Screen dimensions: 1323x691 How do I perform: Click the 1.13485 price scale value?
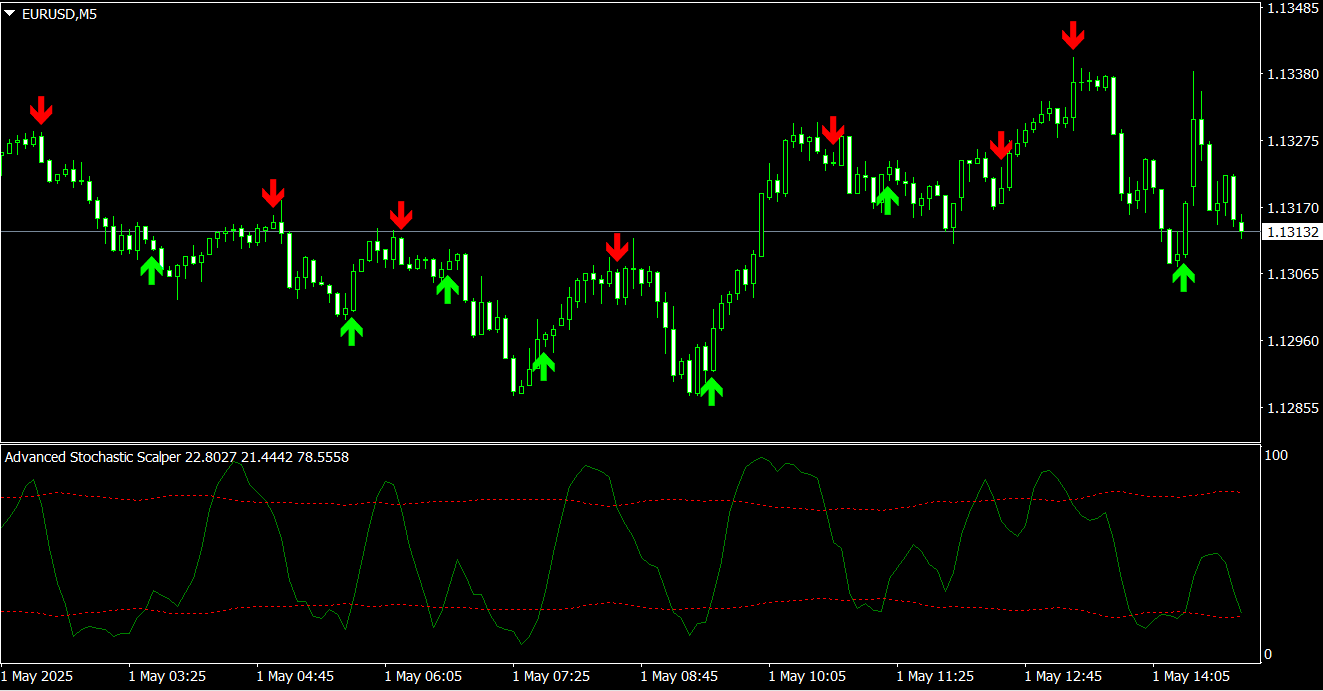click(1291, 8)
